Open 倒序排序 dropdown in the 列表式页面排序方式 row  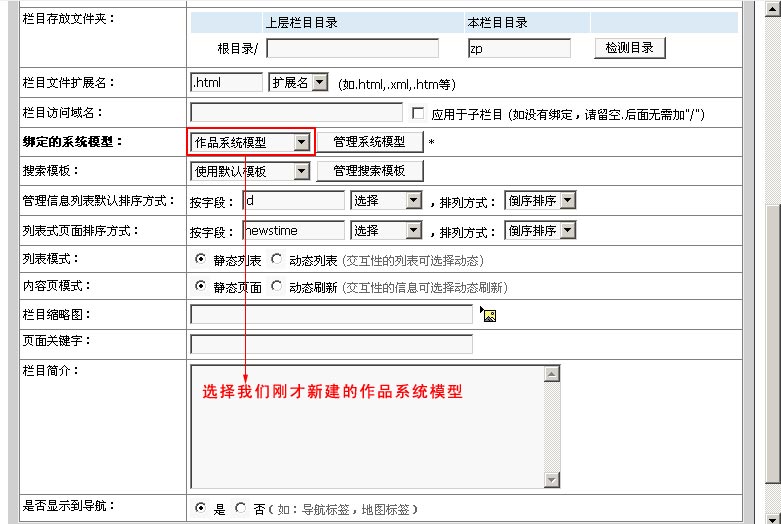(x=568, y=230)
